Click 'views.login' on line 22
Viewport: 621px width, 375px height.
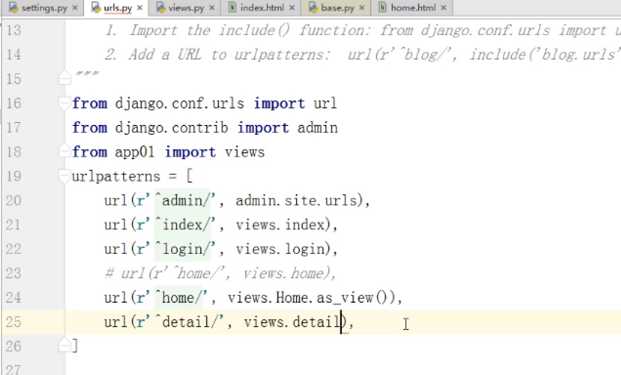280,249
